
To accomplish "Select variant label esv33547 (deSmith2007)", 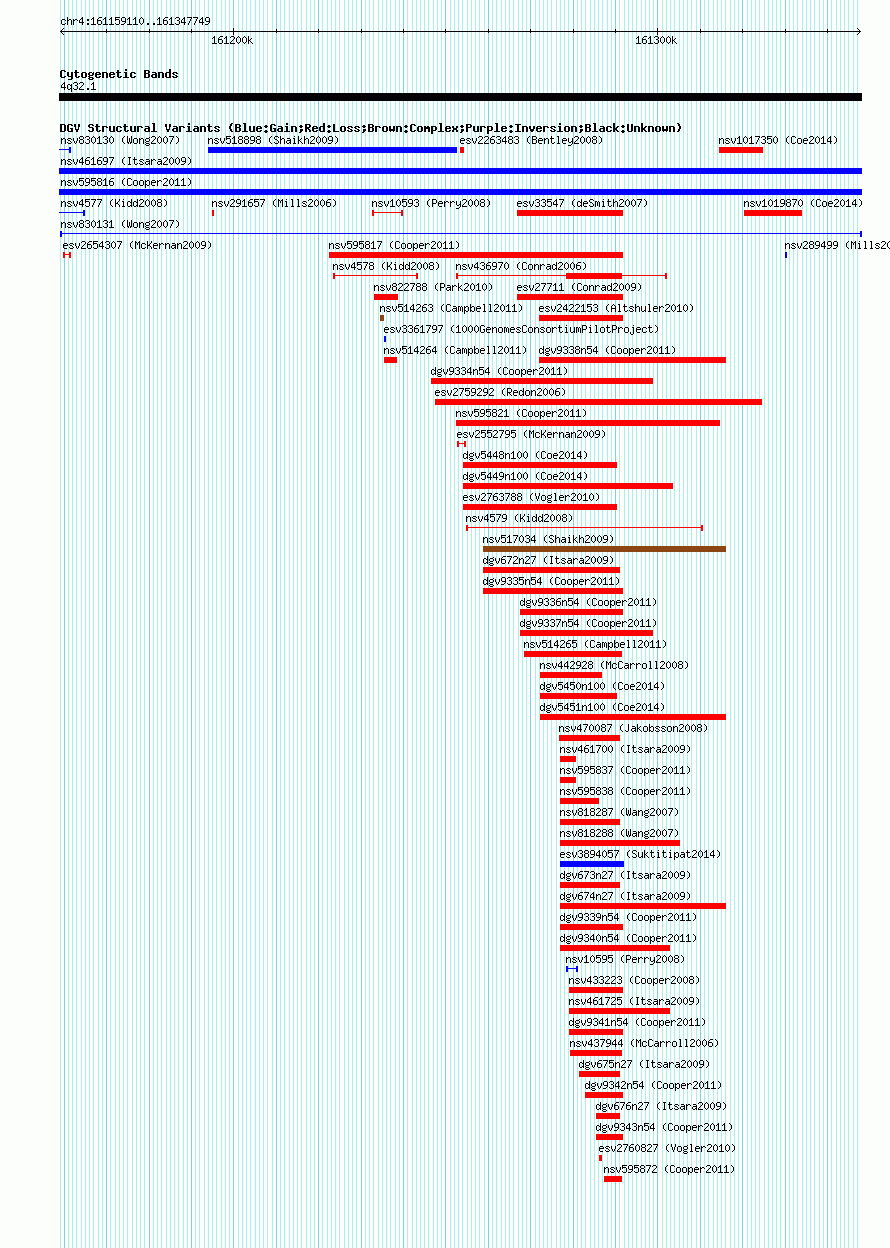I will click(x=582, y=203).
